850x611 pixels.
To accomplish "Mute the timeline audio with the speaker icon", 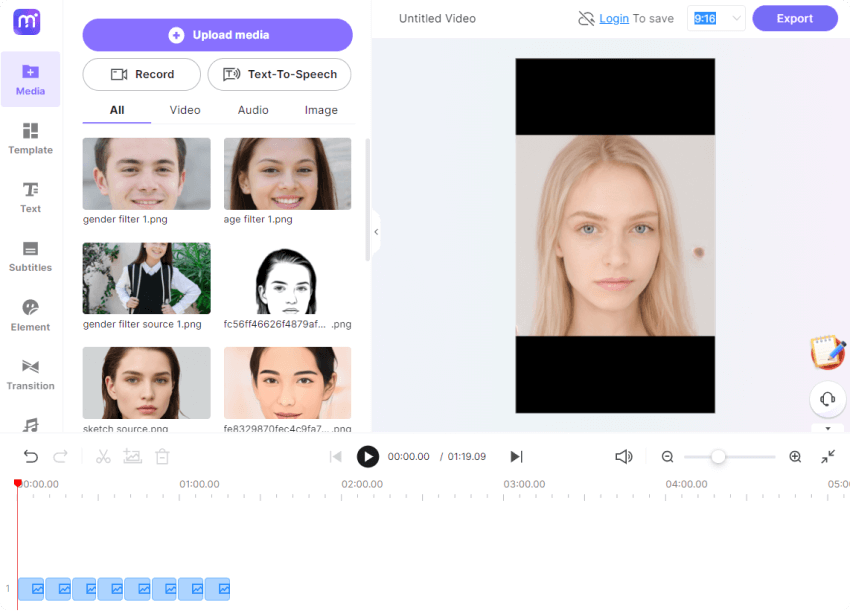I will click(x=623, y=456).
